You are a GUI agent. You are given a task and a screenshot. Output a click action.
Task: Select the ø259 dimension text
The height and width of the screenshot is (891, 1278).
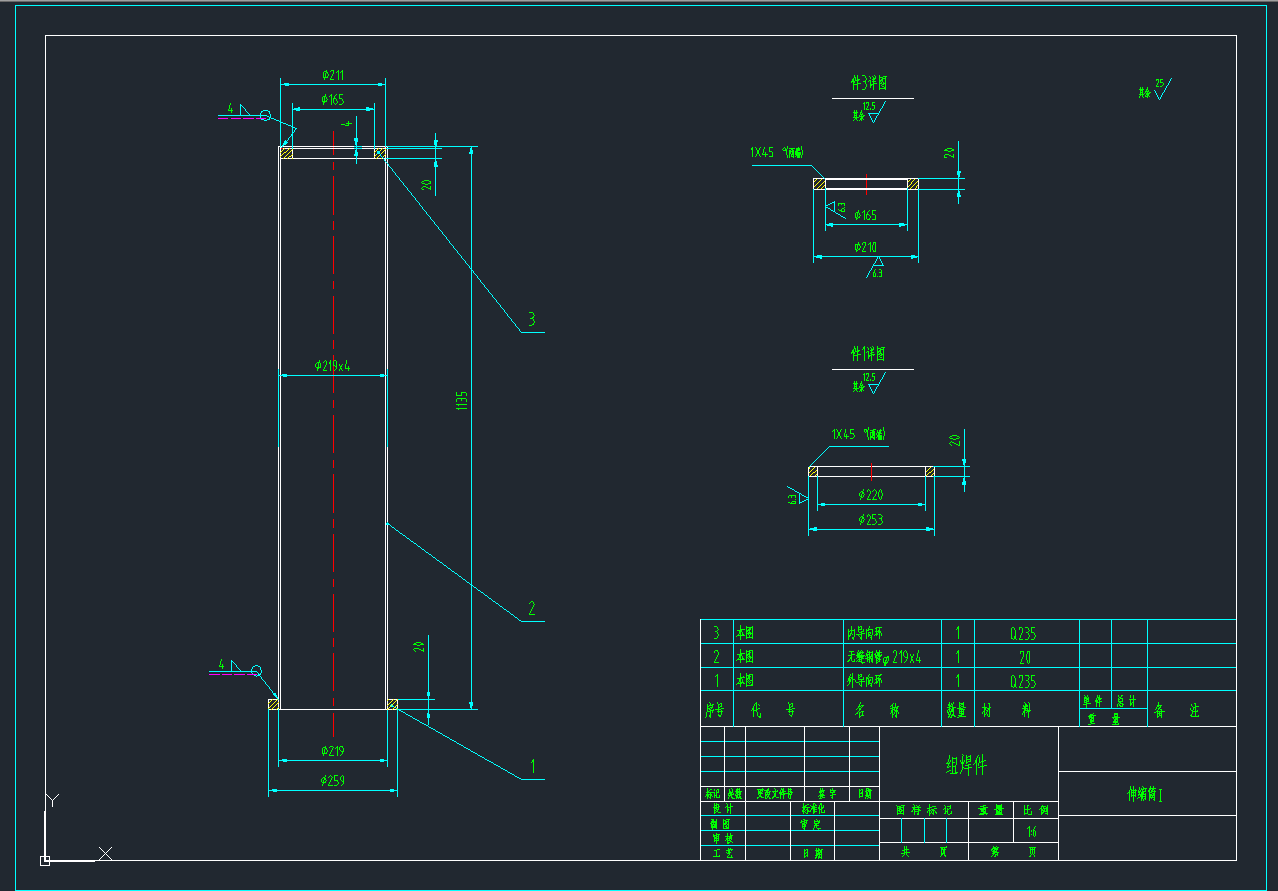(333, 781)
